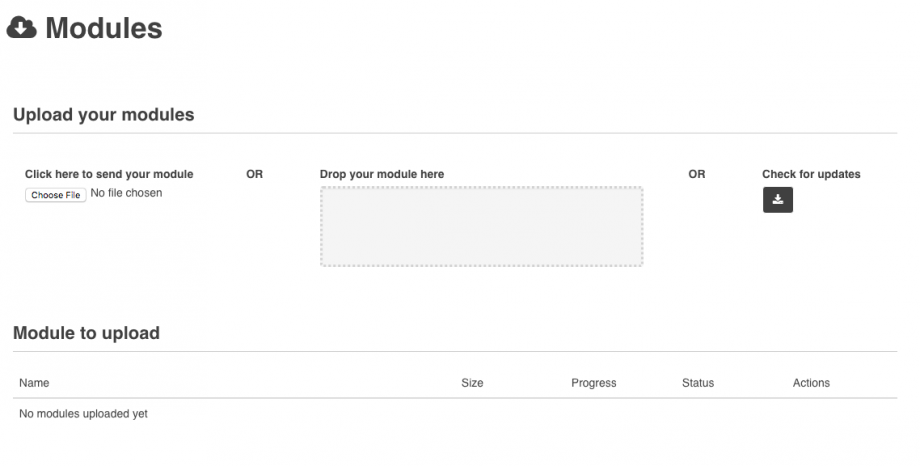Click the Progress column header
This screenshot has height=466, width=920.
(x=594, y=383)
